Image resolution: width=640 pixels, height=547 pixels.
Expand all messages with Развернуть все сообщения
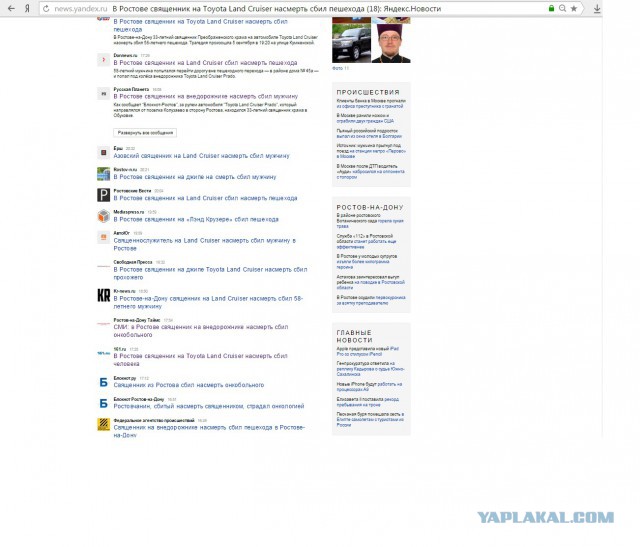click(145, 133)
